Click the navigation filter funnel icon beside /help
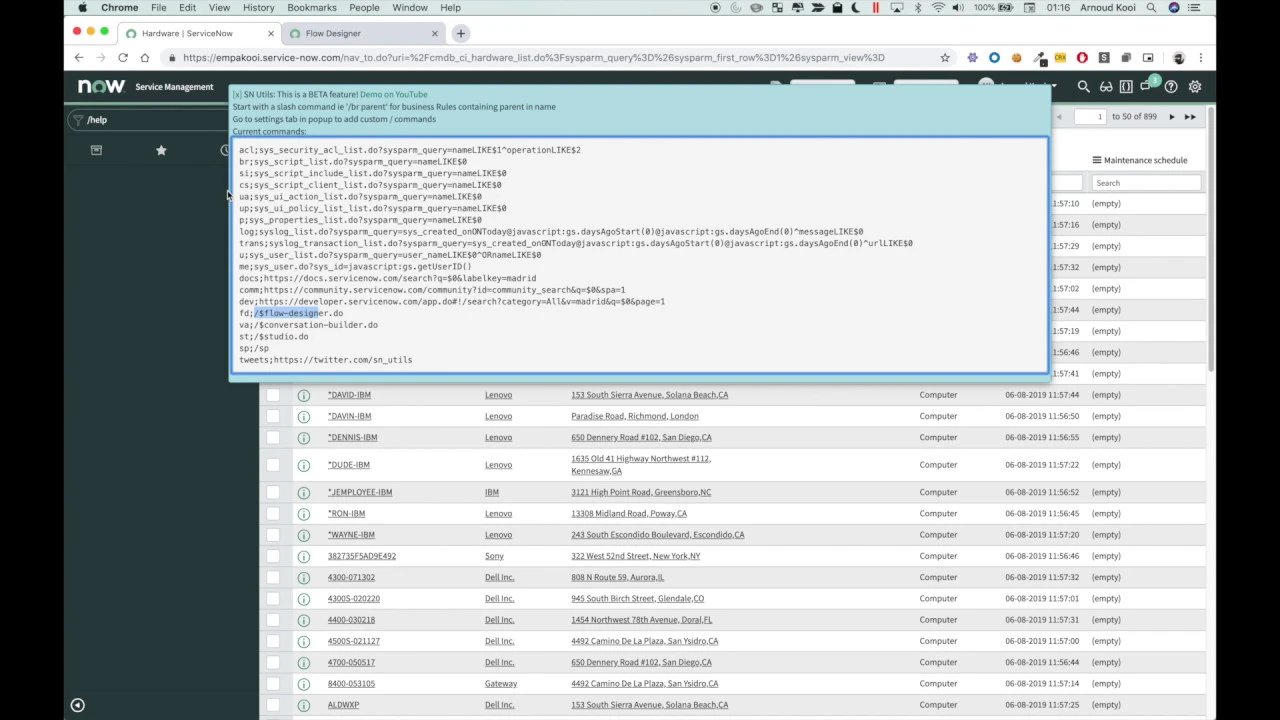1280x720 pixels. pos(78,119)
